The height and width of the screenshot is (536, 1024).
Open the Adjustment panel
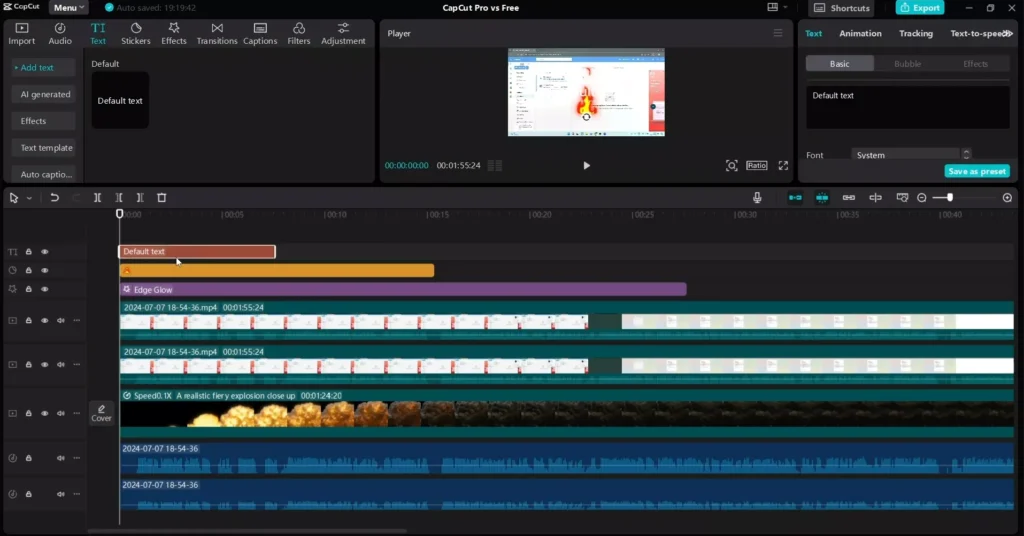pos(343,33)
